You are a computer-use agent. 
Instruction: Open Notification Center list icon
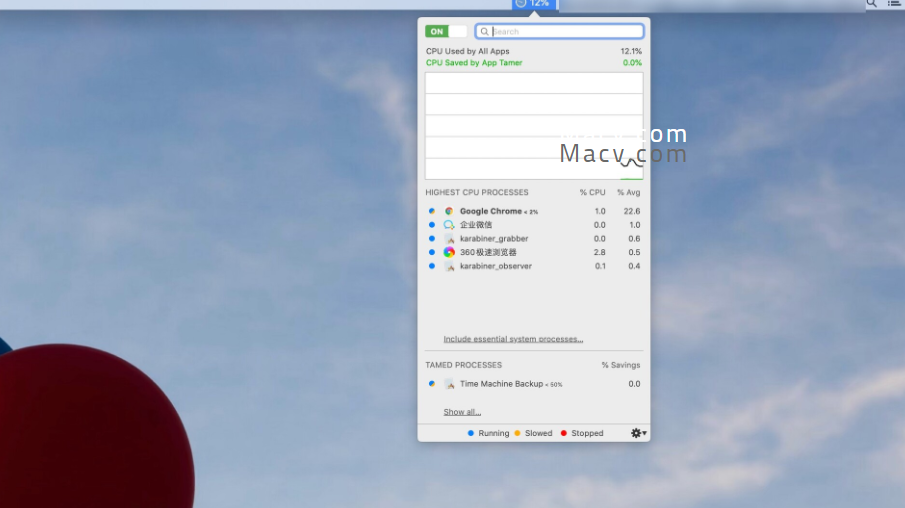click(x=894, y=3)
